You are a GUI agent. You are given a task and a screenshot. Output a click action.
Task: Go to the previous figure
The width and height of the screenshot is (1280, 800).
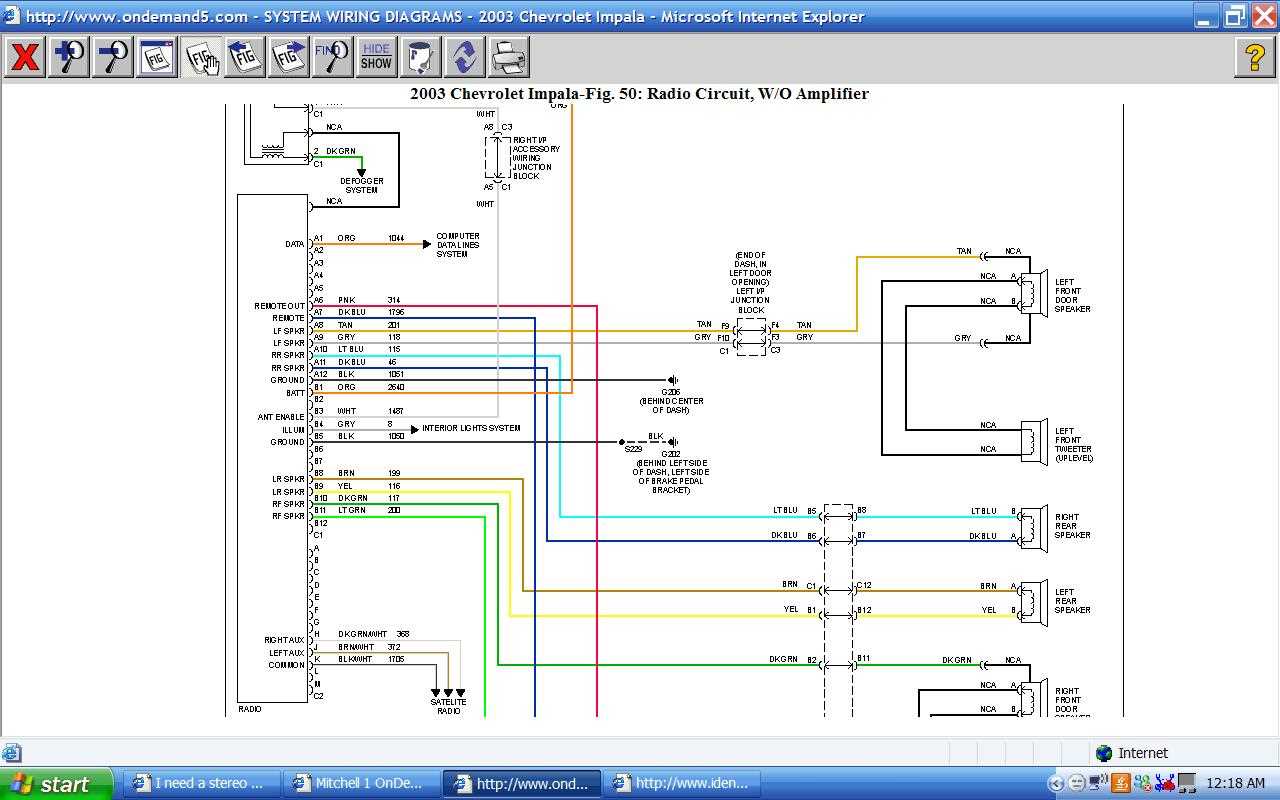(244, 57)
